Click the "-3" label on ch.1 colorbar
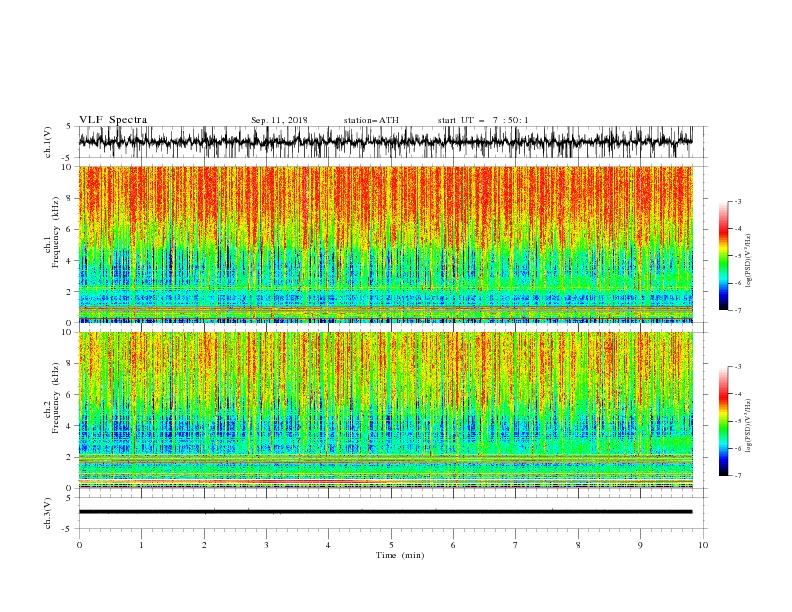 point(738,201)
